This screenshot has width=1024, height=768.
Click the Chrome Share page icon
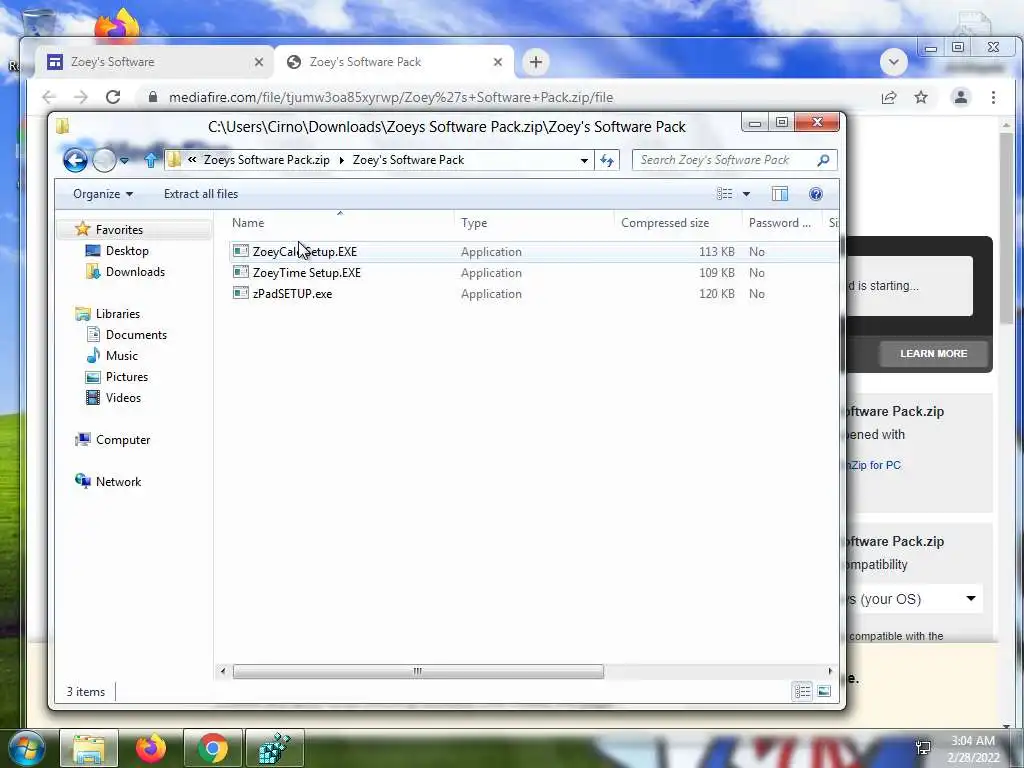click(889, 97)
